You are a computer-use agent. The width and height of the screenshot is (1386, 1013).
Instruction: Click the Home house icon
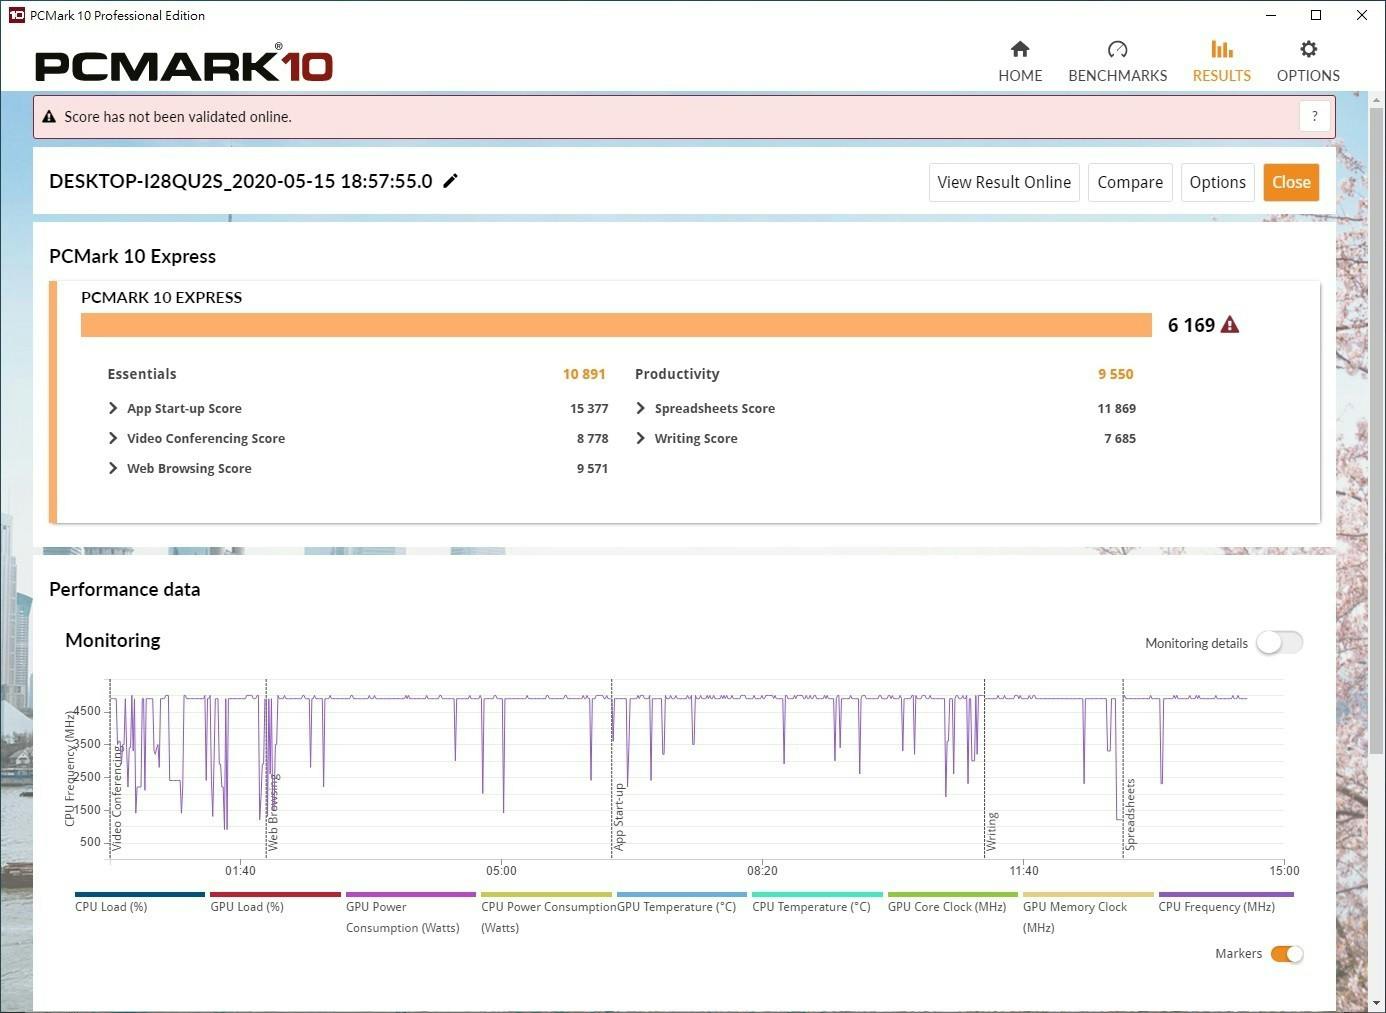[x=1020, y=50]
